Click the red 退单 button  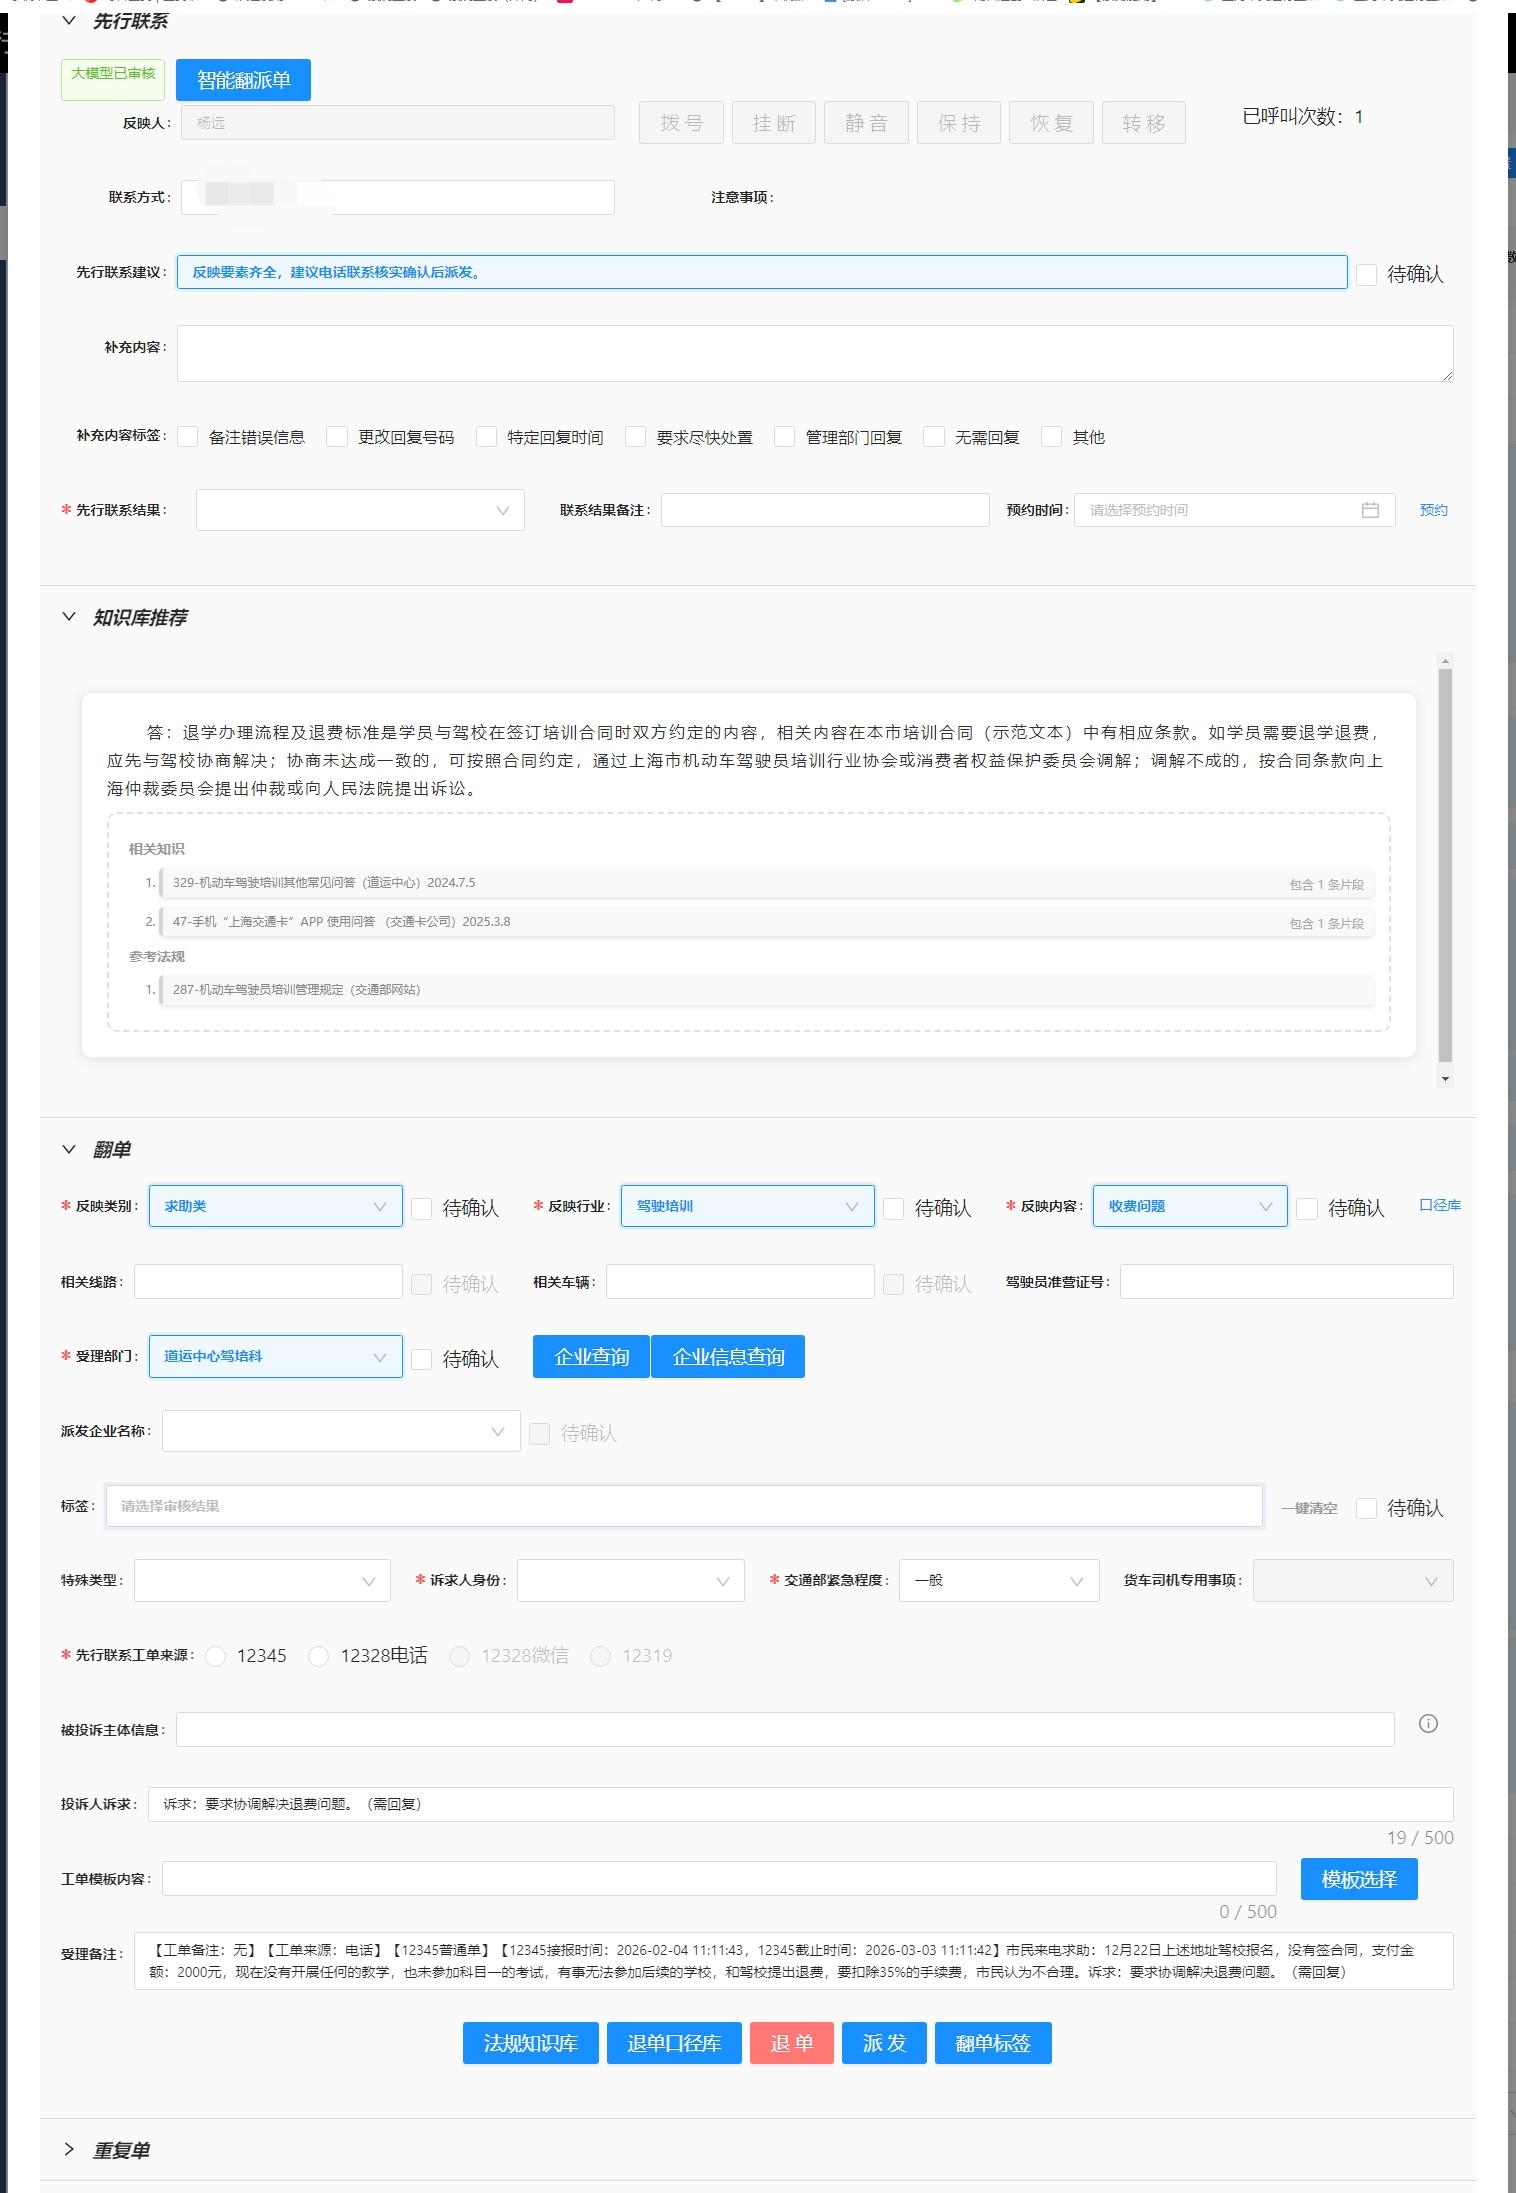791,2043
